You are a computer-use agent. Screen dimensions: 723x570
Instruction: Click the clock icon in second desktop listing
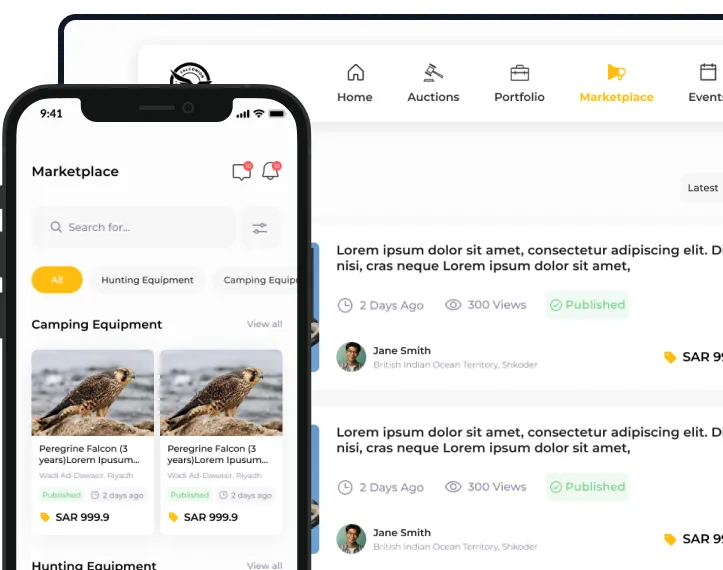point(345,487)
